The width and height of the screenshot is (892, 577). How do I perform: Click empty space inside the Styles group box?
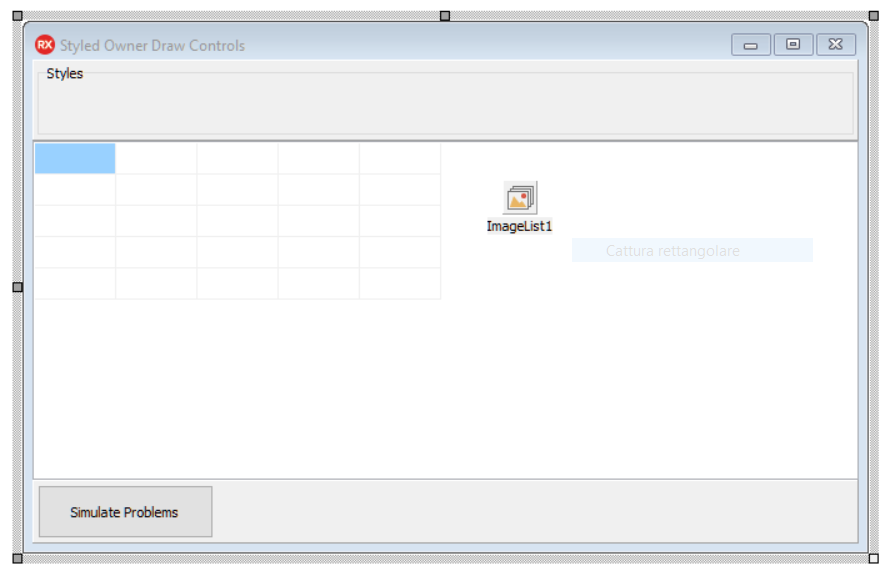(445, 105)
